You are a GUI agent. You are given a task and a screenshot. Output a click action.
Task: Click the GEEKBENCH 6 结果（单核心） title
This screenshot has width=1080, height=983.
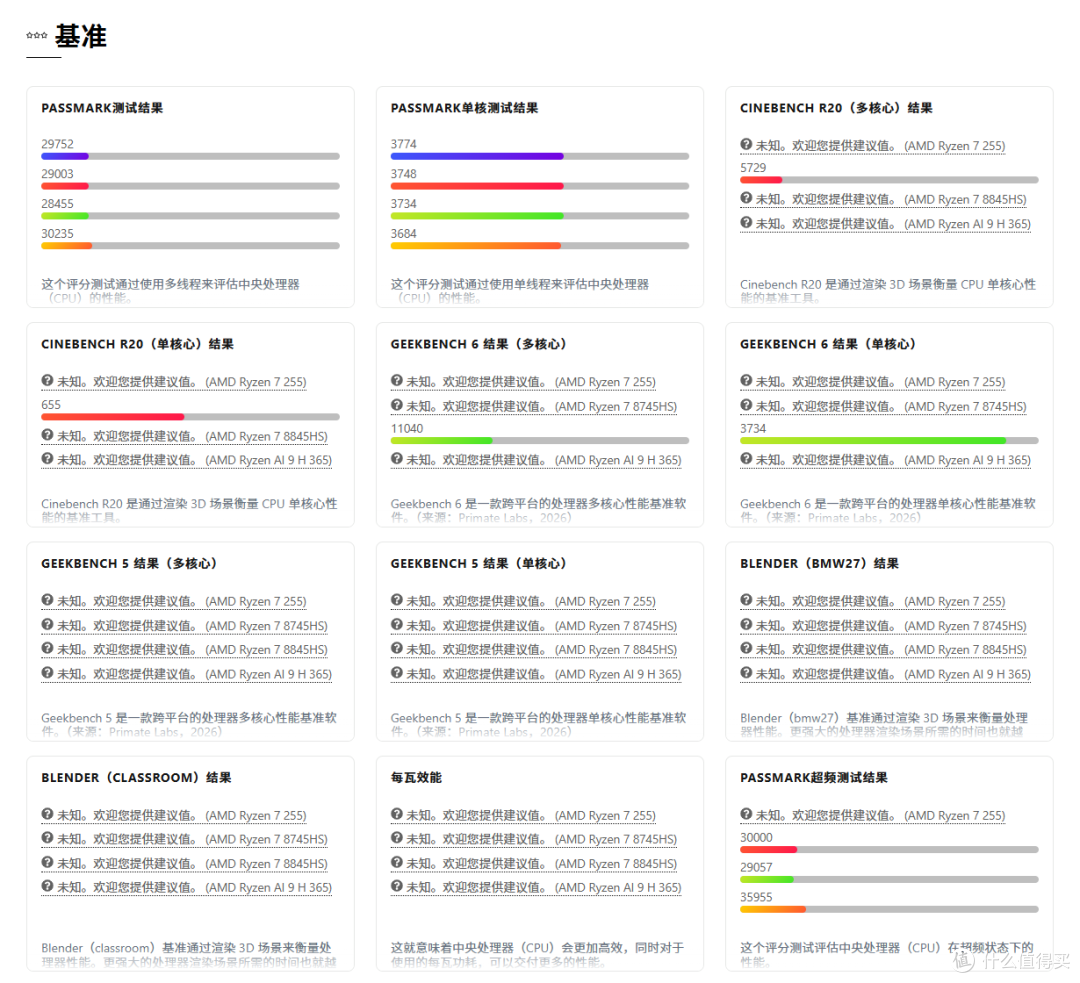click(828, 344)
